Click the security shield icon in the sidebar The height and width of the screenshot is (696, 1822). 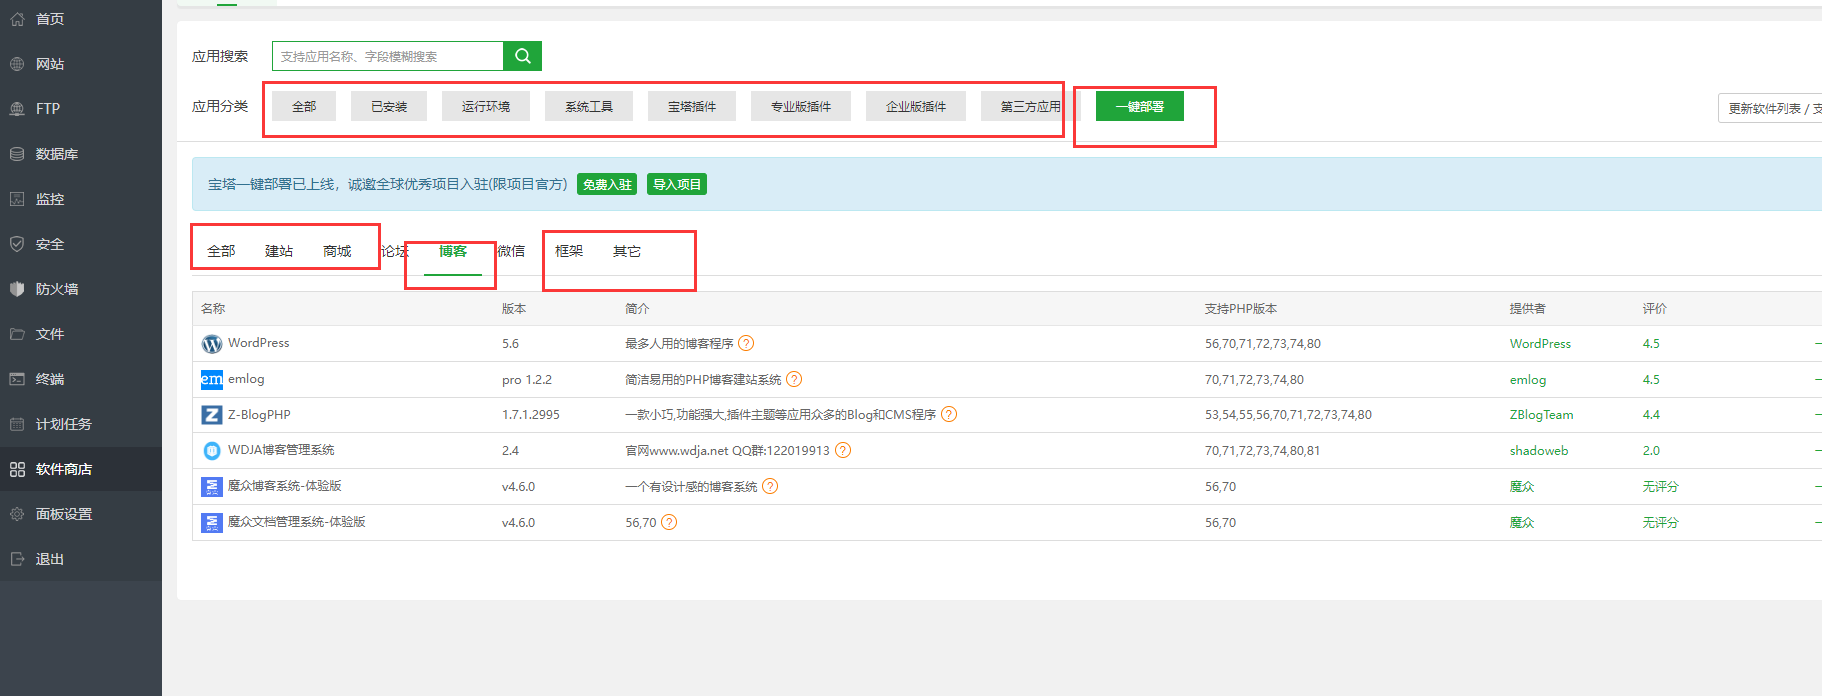pos(17,244)
